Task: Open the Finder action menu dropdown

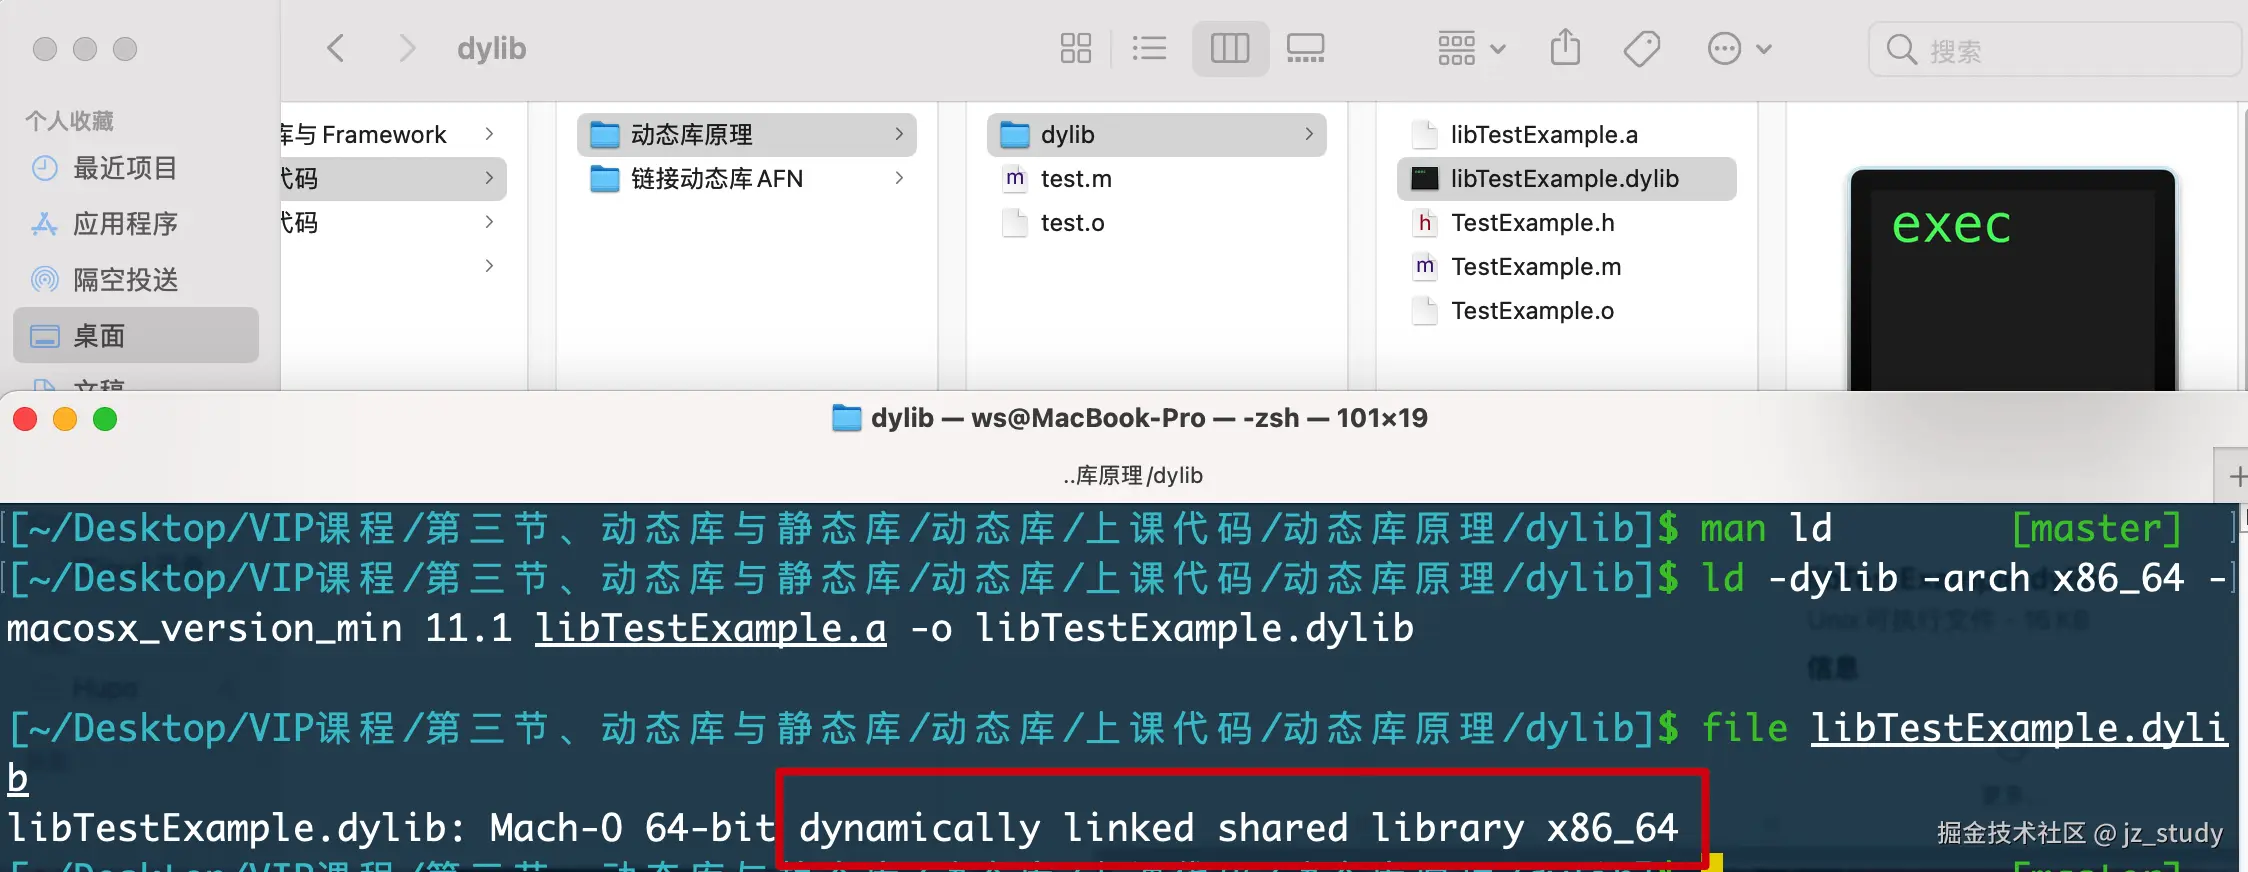Action: coord(1739,48)
